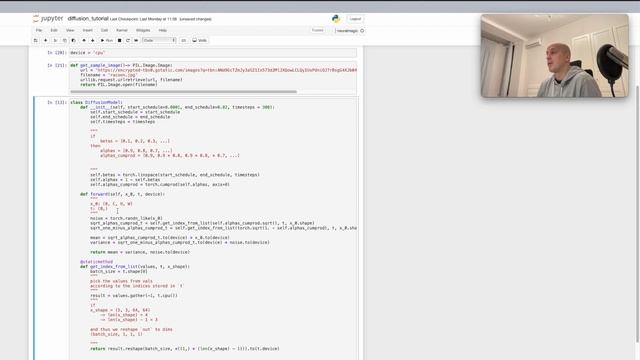Viewport: 640px width, 360px height.
Task: Open the Edit menu
Action: coord(54,30)
